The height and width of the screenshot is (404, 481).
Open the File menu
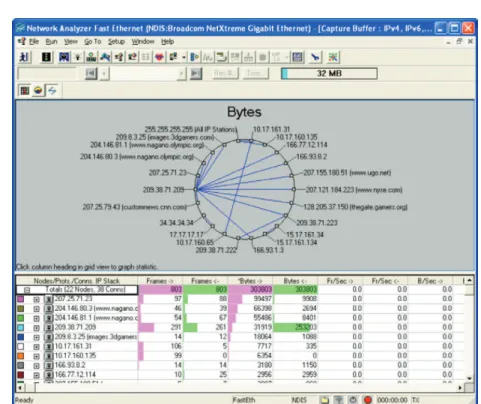pyautogui.click(x=34, y=42)
